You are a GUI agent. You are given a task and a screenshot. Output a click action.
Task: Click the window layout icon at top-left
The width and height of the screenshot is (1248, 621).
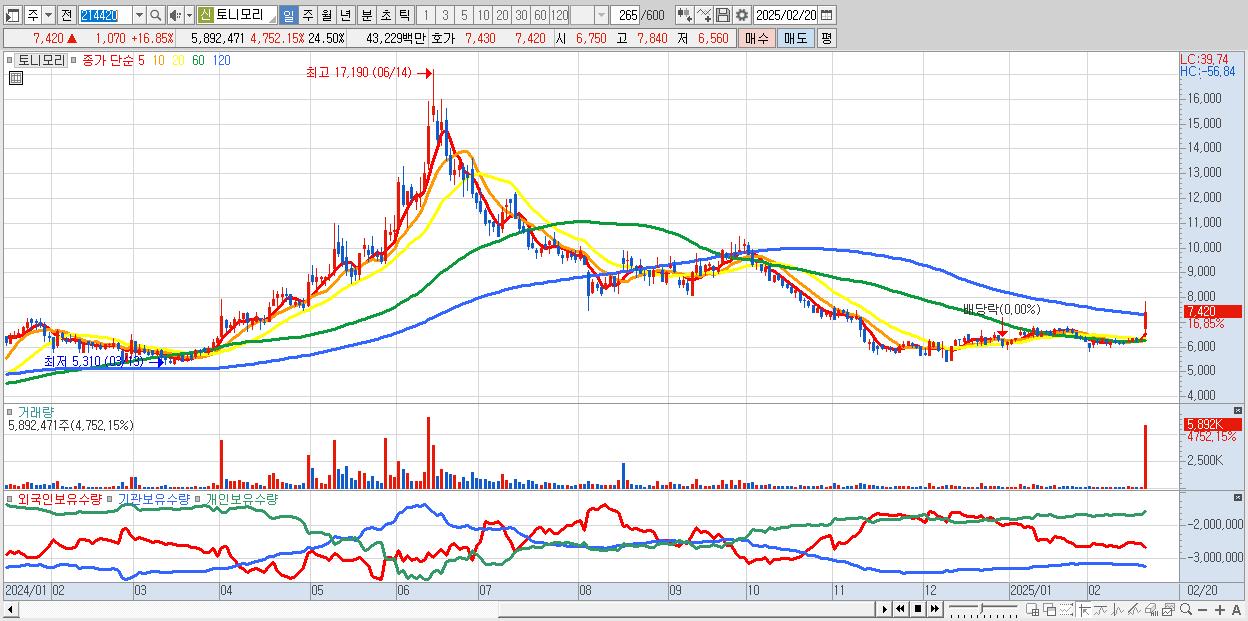click(x=12, y=15)
